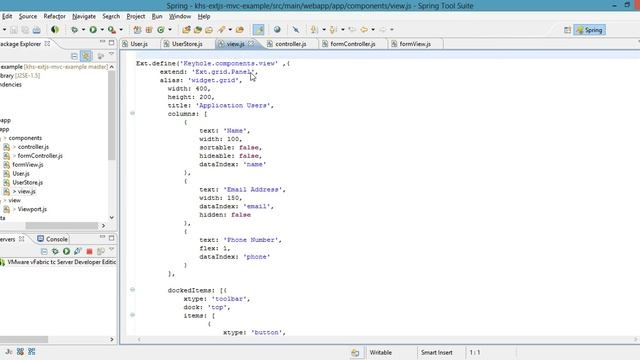This screenshot has width=640, height=360.
Task: Select Viewport.js in Package Explorer
Action: click(32, 209)
